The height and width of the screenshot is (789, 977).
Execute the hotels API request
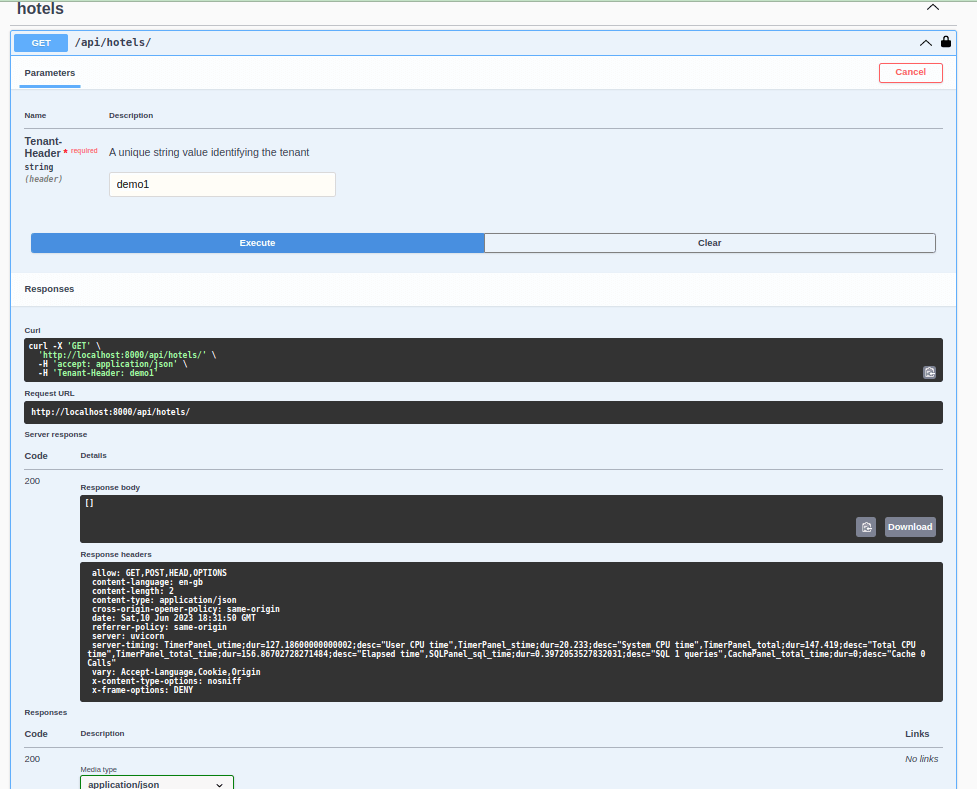click(x=257, y=242)
